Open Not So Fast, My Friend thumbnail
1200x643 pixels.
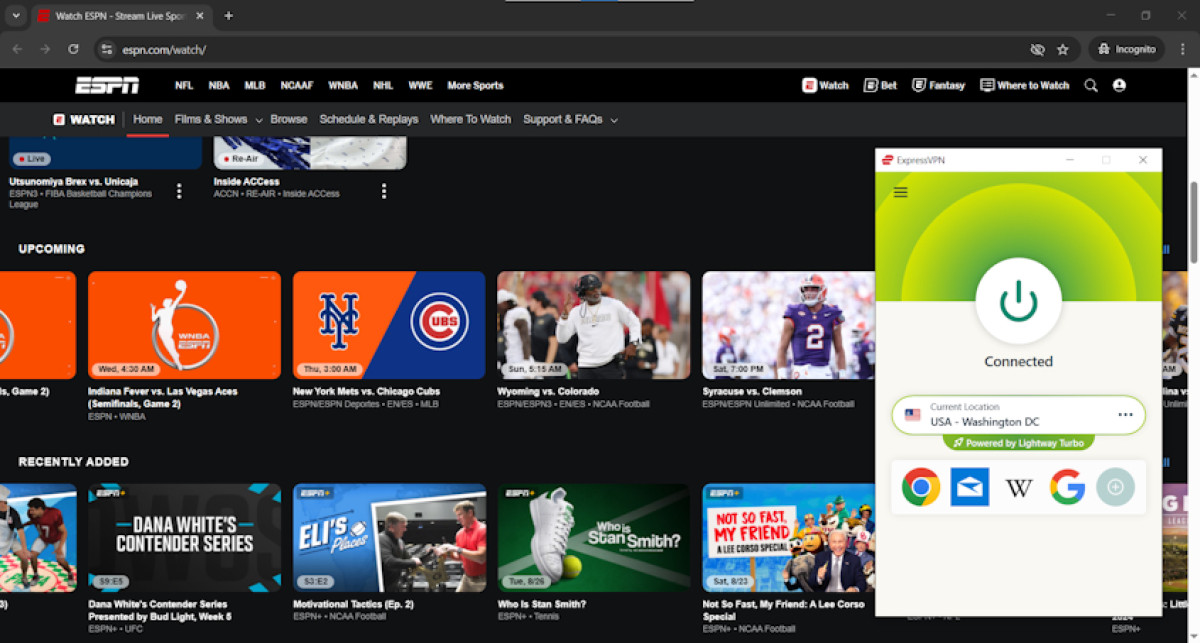(788, 538)
